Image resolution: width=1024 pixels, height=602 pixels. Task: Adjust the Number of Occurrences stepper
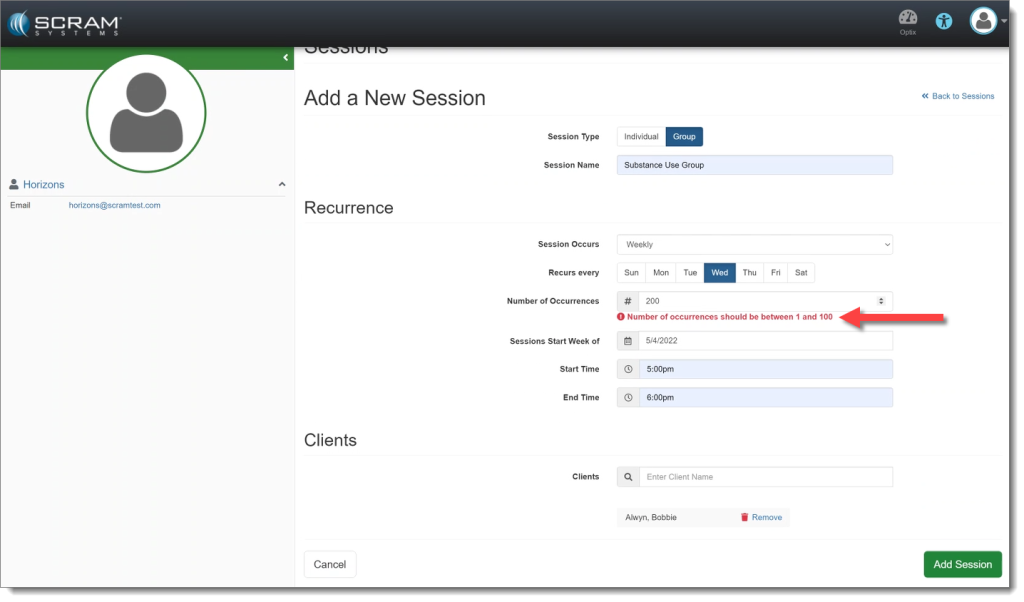(880, 300)
